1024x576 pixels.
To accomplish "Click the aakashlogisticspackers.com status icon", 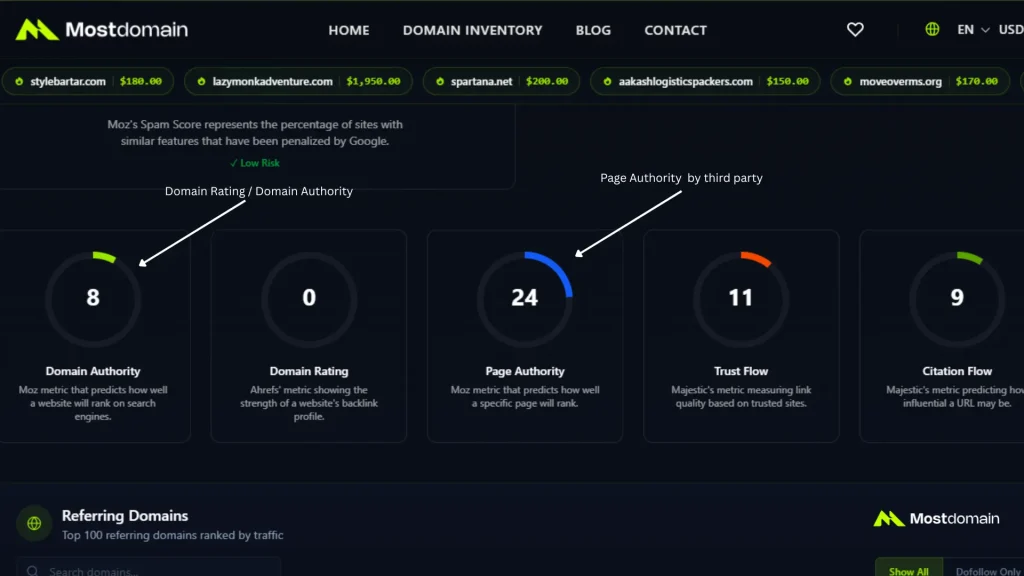I will pos(607,82).
